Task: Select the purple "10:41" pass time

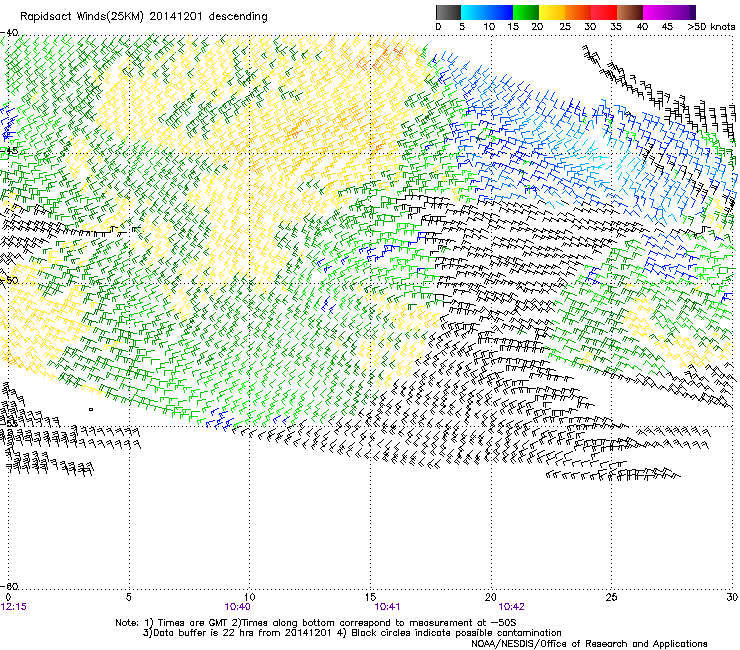Action: tap(387, 607)
